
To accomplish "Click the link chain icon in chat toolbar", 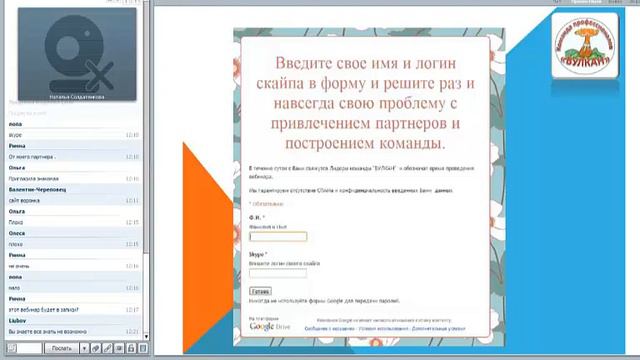I will pos(107,348).
